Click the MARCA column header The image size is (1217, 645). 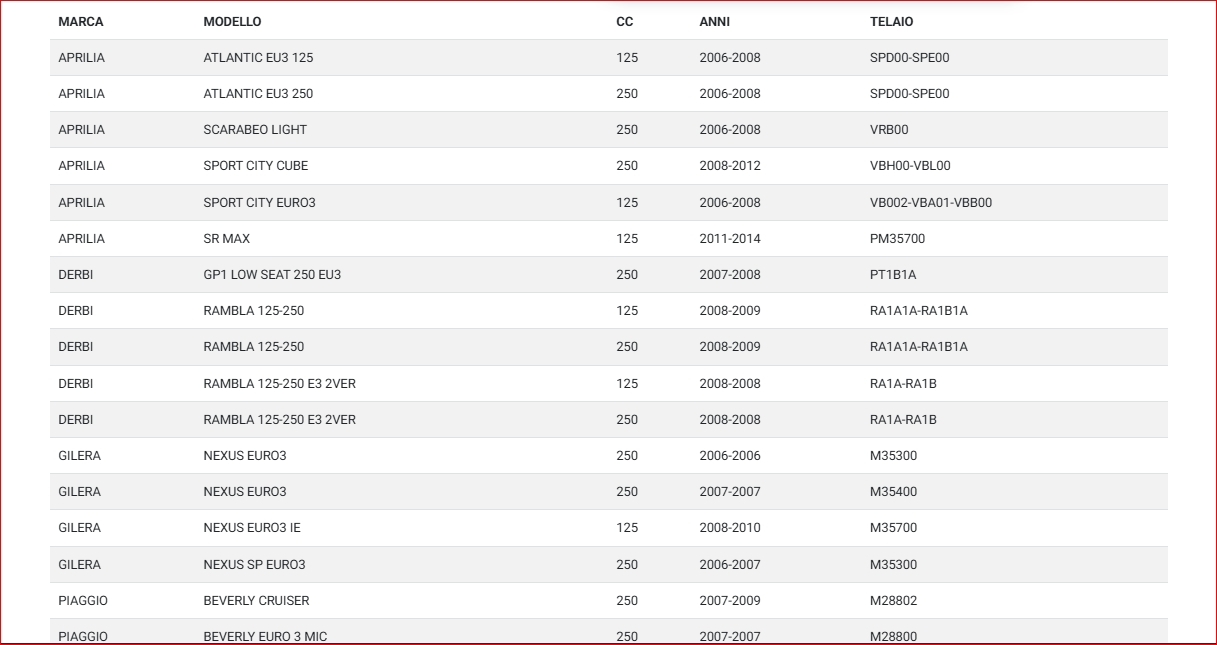pyautogui.click(x=81, y=22)
